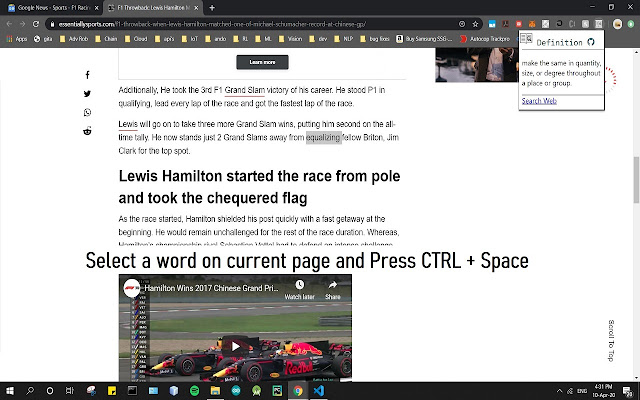Viewport: 640px width, 400px height.
Task: Click the blue extension icon after bookmark star
Action: [x=492, y=24]
